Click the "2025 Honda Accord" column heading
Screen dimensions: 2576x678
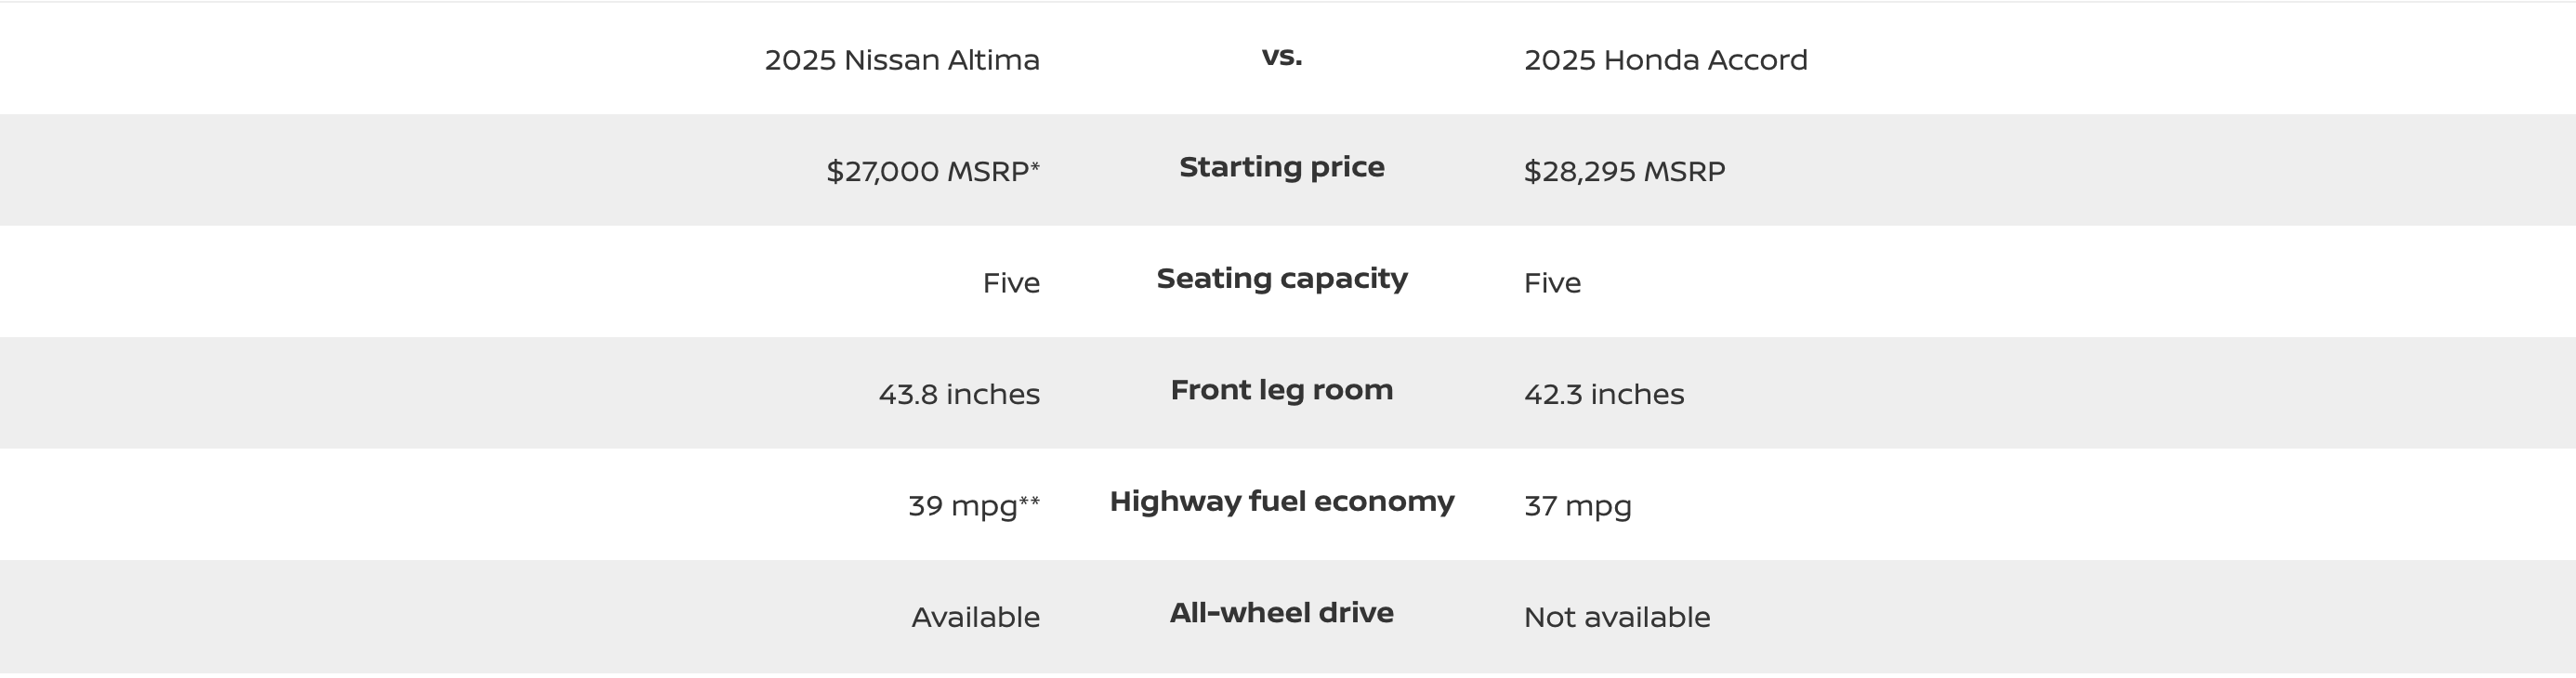(x=1665, y=60)
